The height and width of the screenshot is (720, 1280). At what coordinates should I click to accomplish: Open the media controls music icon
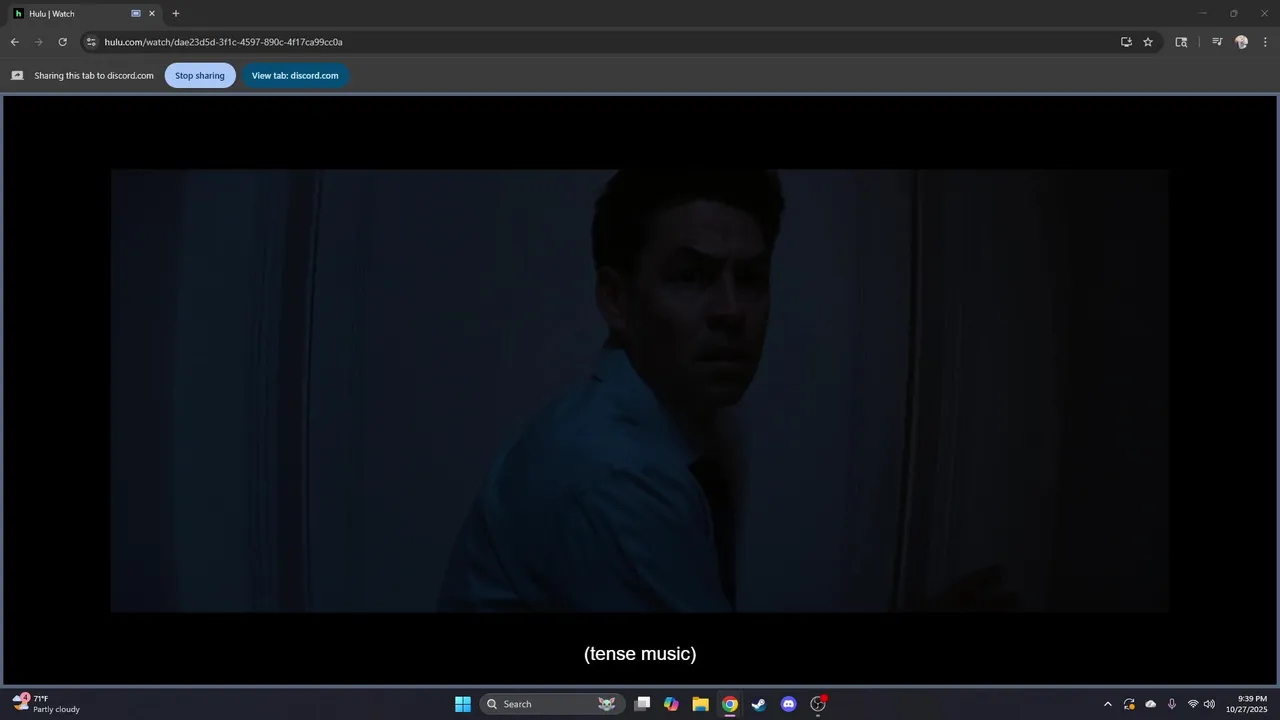(1217, 42)
